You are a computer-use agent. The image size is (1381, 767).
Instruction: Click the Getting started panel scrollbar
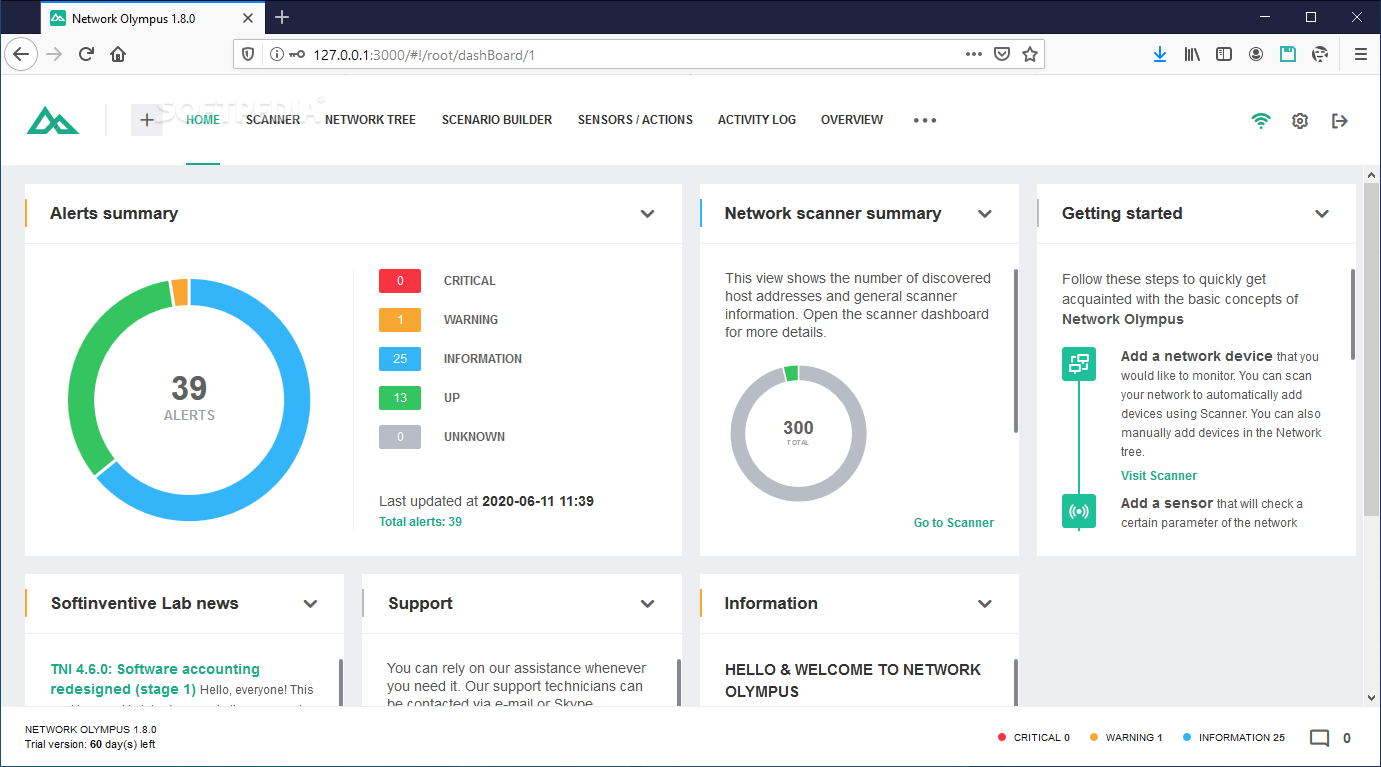1353,315
